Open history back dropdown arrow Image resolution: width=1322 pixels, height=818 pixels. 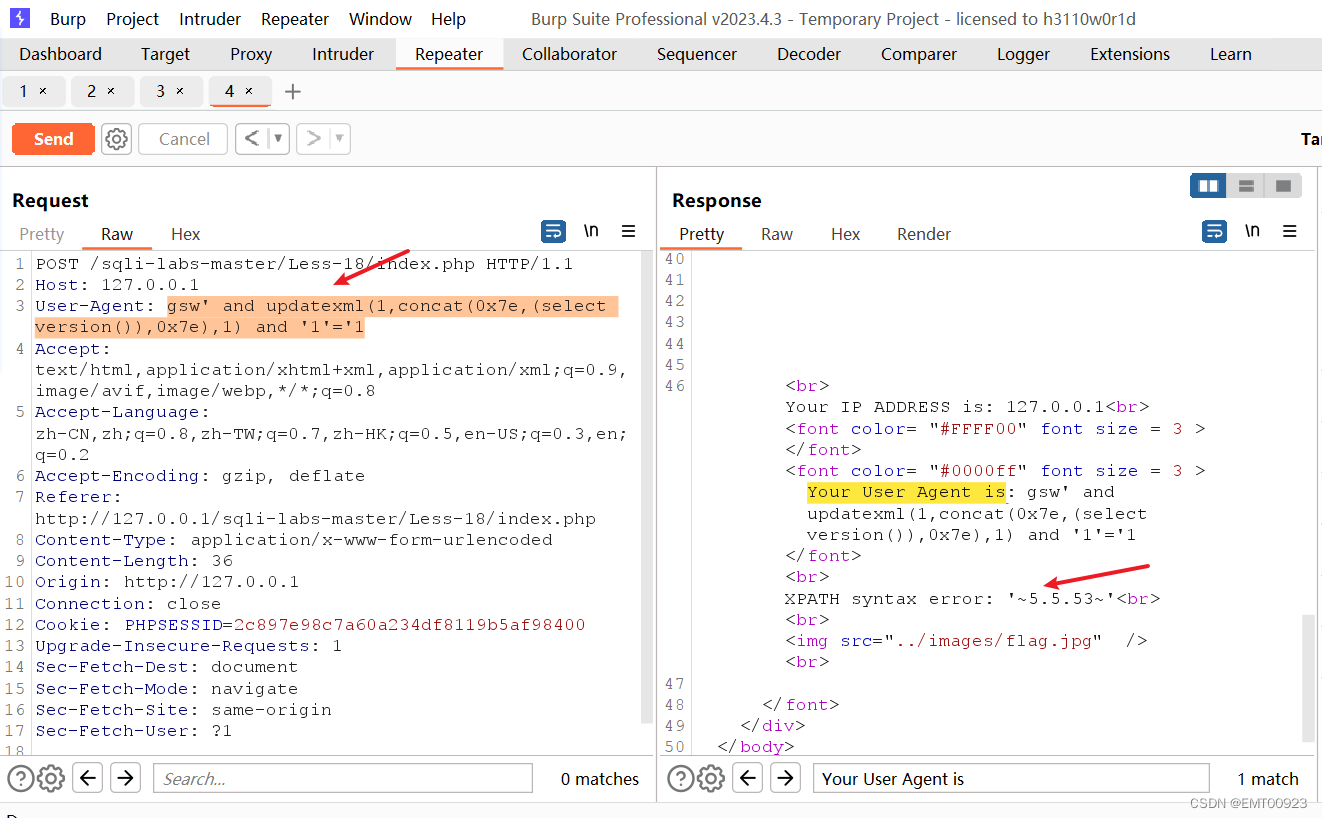pos(278,138)
